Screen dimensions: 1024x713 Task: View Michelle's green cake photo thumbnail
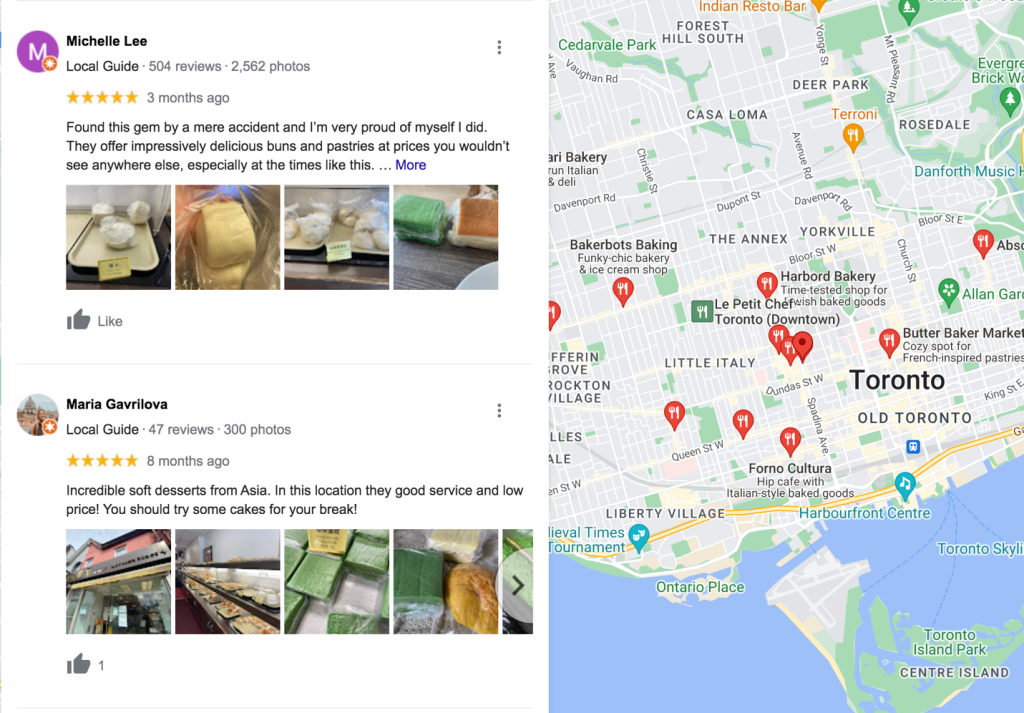pos(445,237)
